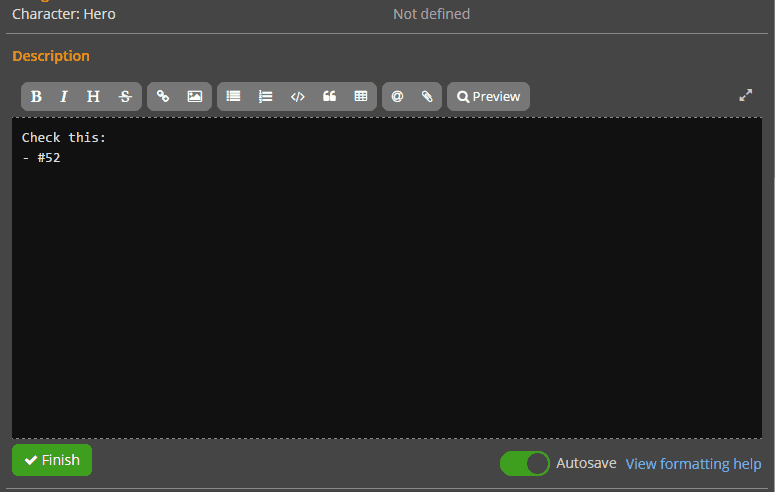Click the 'Not defined' value for Character: Hero

tap(431, 14)
